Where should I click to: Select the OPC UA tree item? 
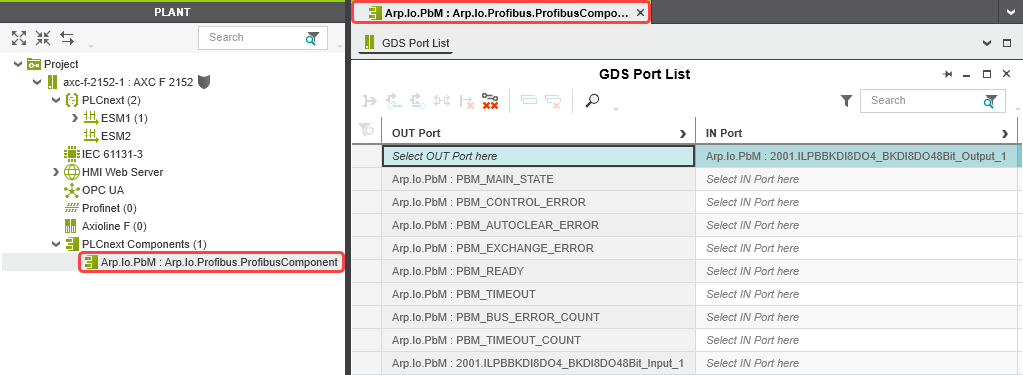(x=103, y=190)
